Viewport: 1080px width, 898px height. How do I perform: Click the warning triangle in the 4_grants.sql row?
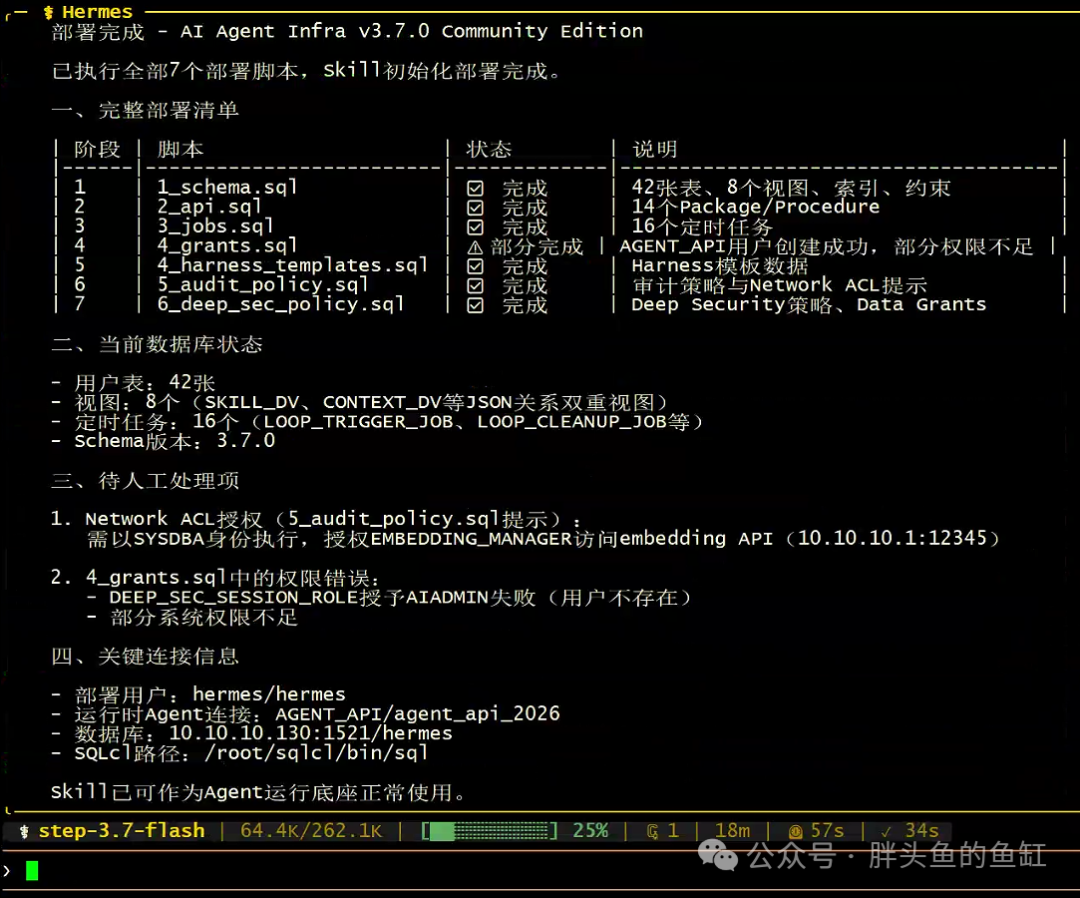coord(475,247)
